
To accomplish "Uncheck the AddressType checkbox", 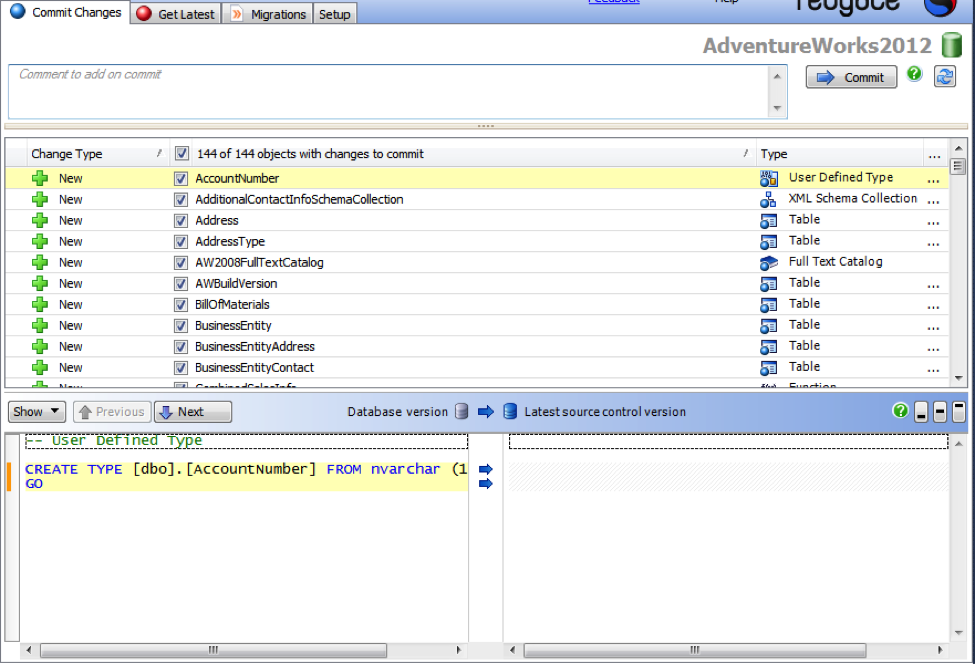I will click(x=180, y=241).
